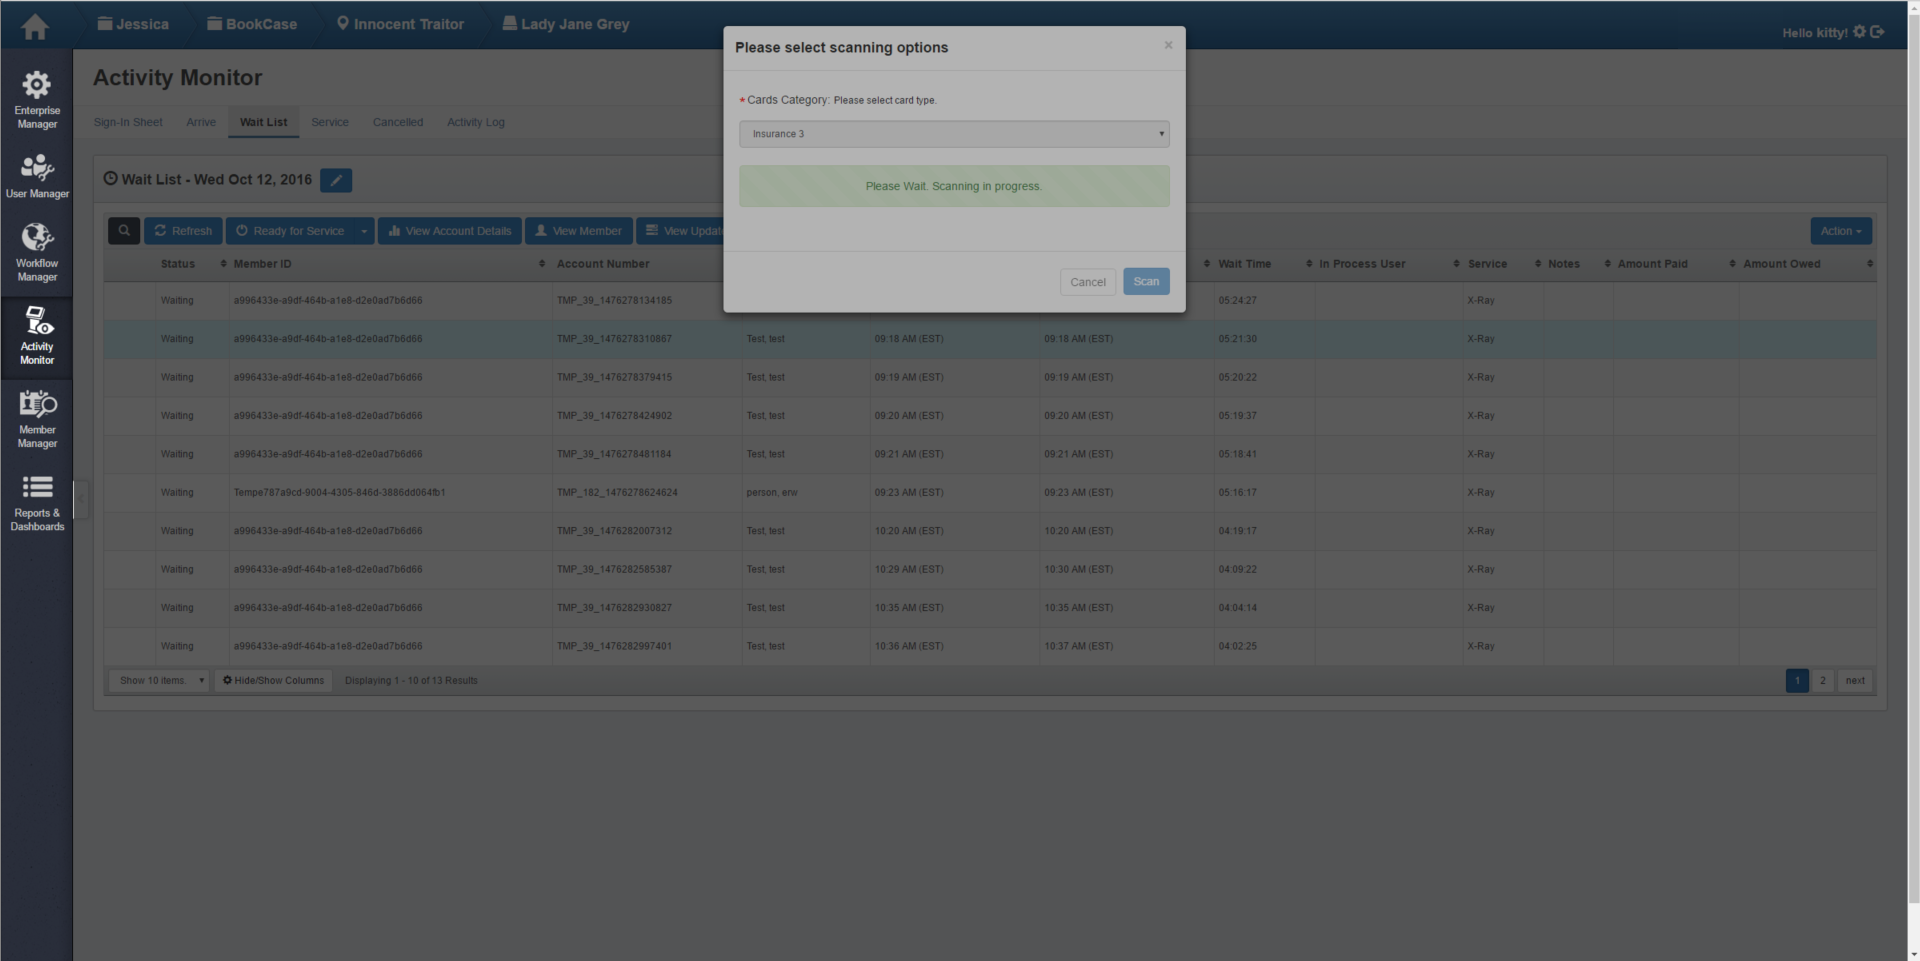Click Cancel in the scanning dialog

pyautogui.click(x=1087, y=282)
